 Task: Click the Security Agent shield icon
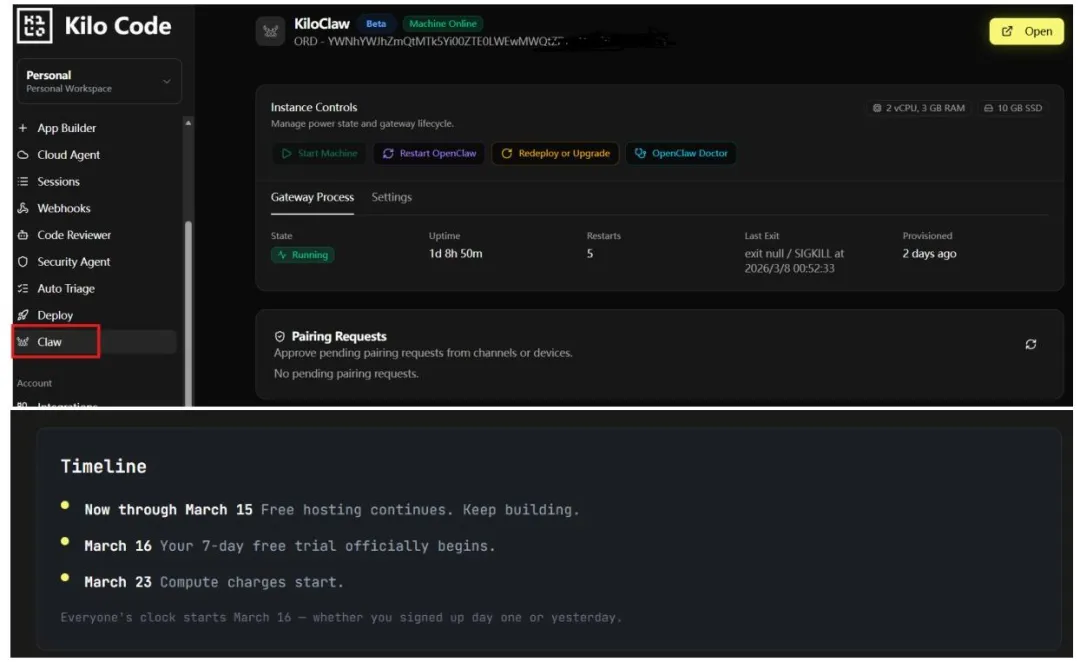click(23, 262)
